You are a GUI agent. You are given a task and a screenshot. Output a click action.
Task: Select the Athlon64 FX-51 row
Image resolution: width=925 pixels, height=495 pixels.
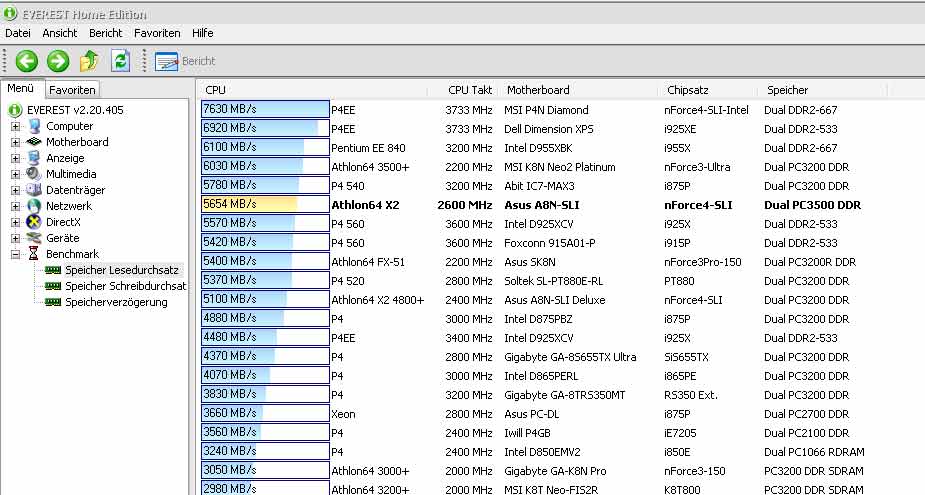tap(529, 262)
